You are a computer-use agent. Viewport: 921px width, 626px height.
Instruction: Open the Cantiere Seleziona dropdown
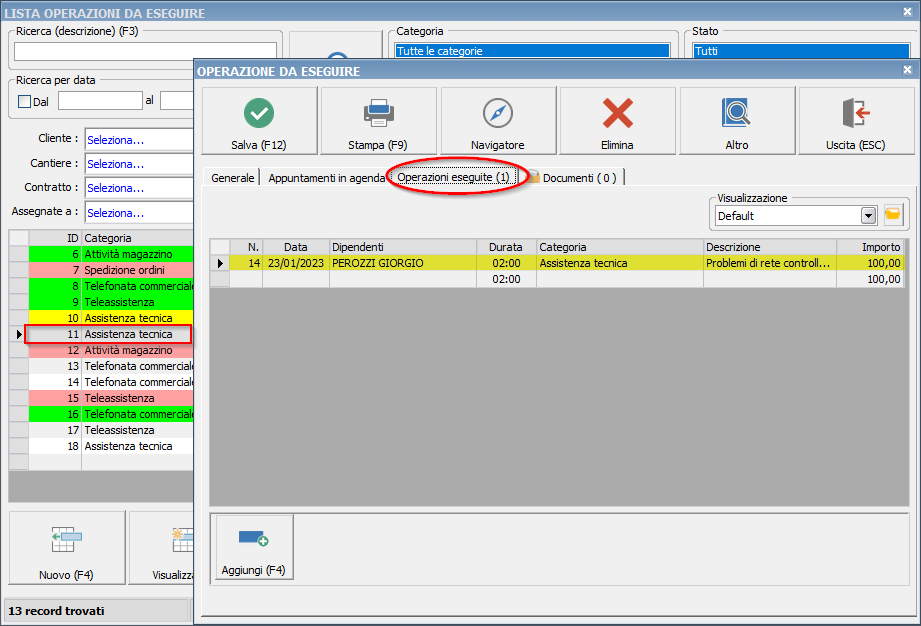click(x=138, y=163)
